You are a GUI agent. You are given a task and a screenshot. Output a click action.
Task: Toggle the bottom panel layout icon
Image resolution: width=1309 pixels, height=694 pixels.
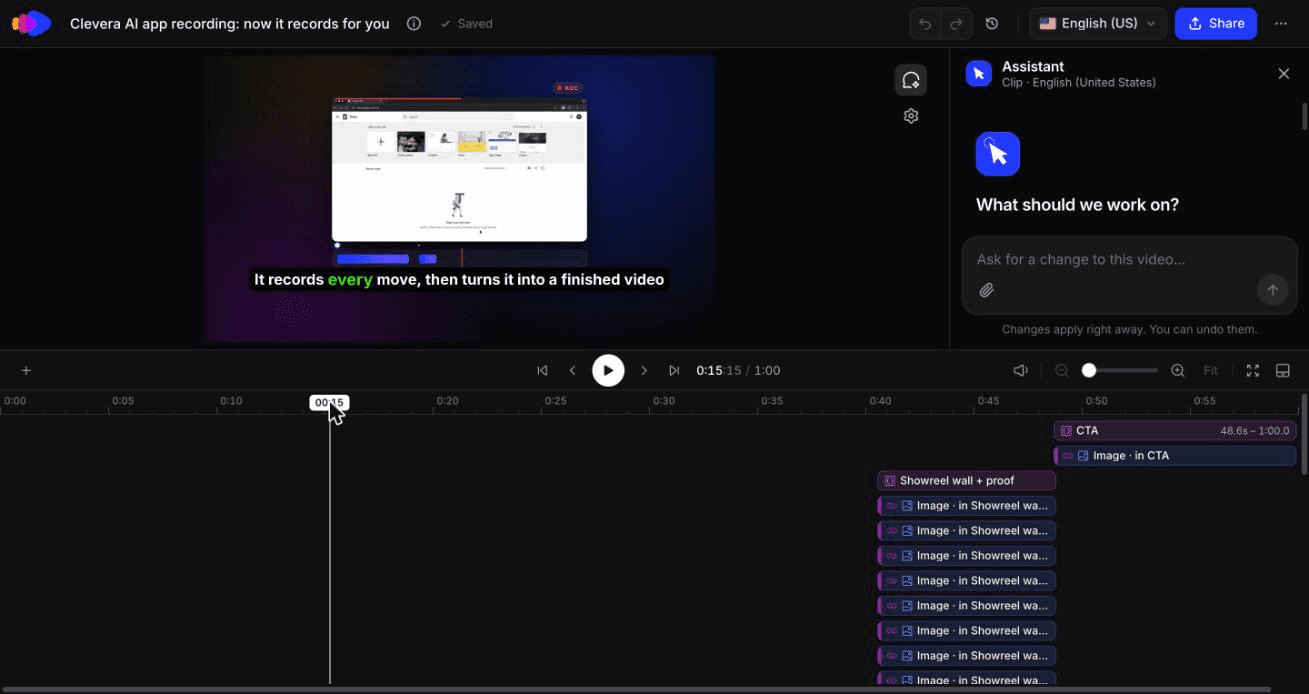[x=1283, y=370]
